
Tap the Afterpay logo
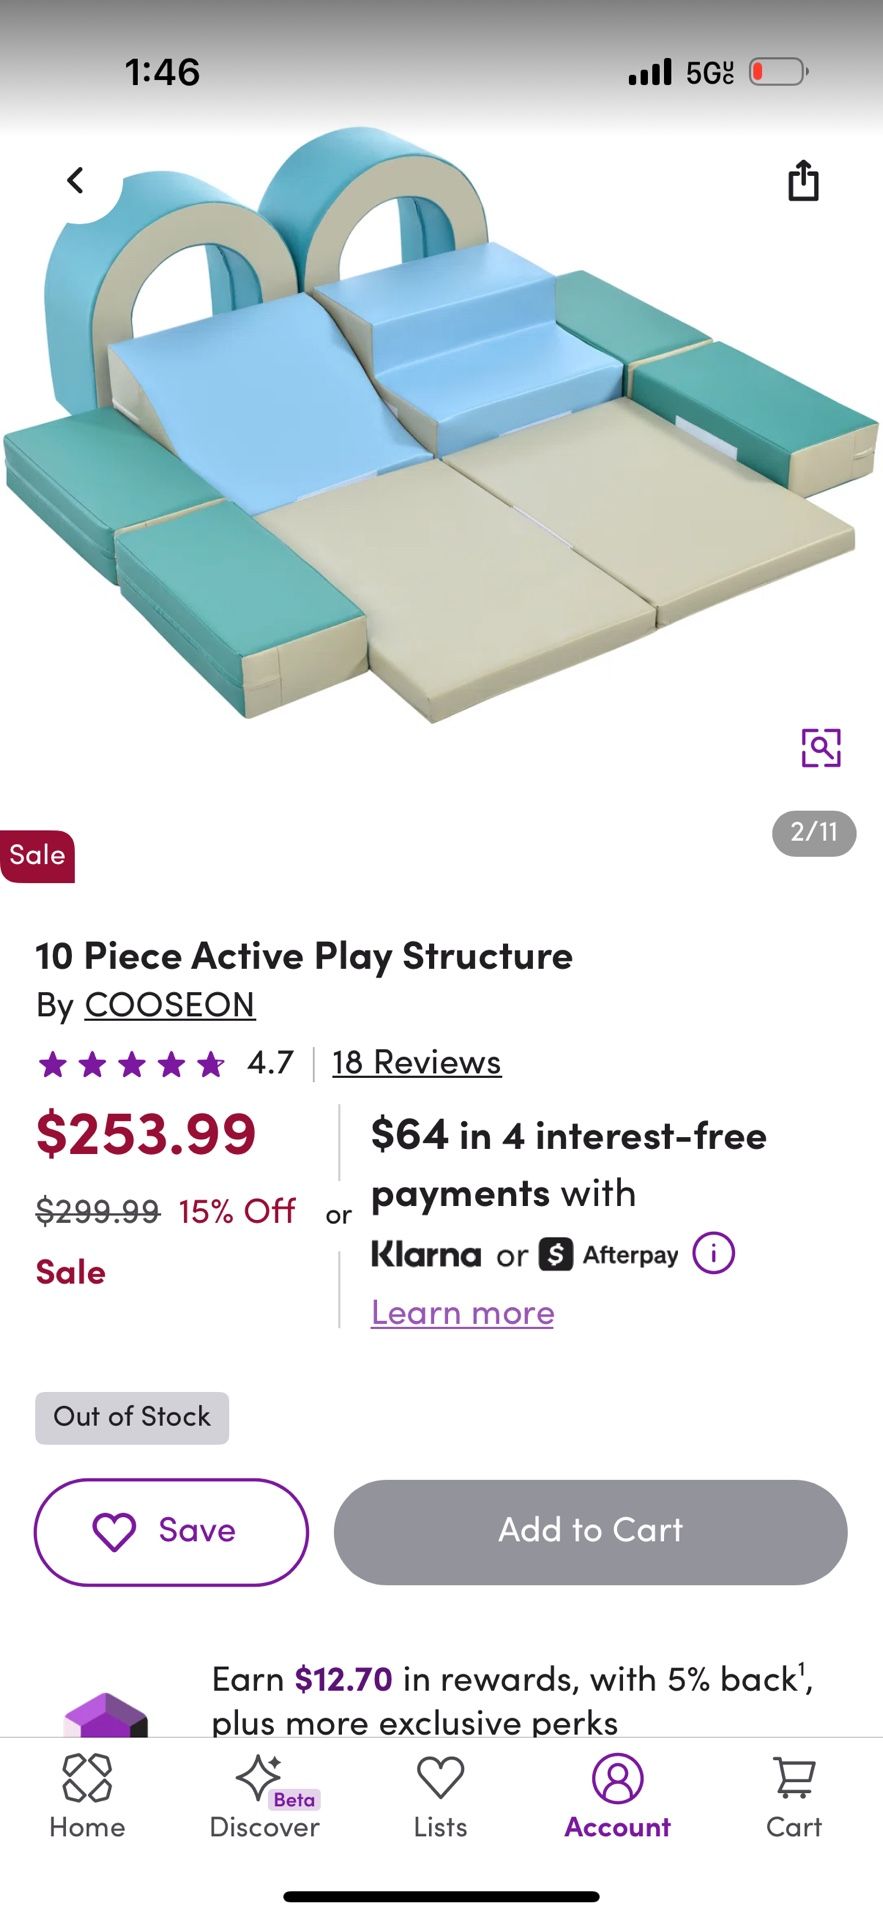pos(609,1254)
